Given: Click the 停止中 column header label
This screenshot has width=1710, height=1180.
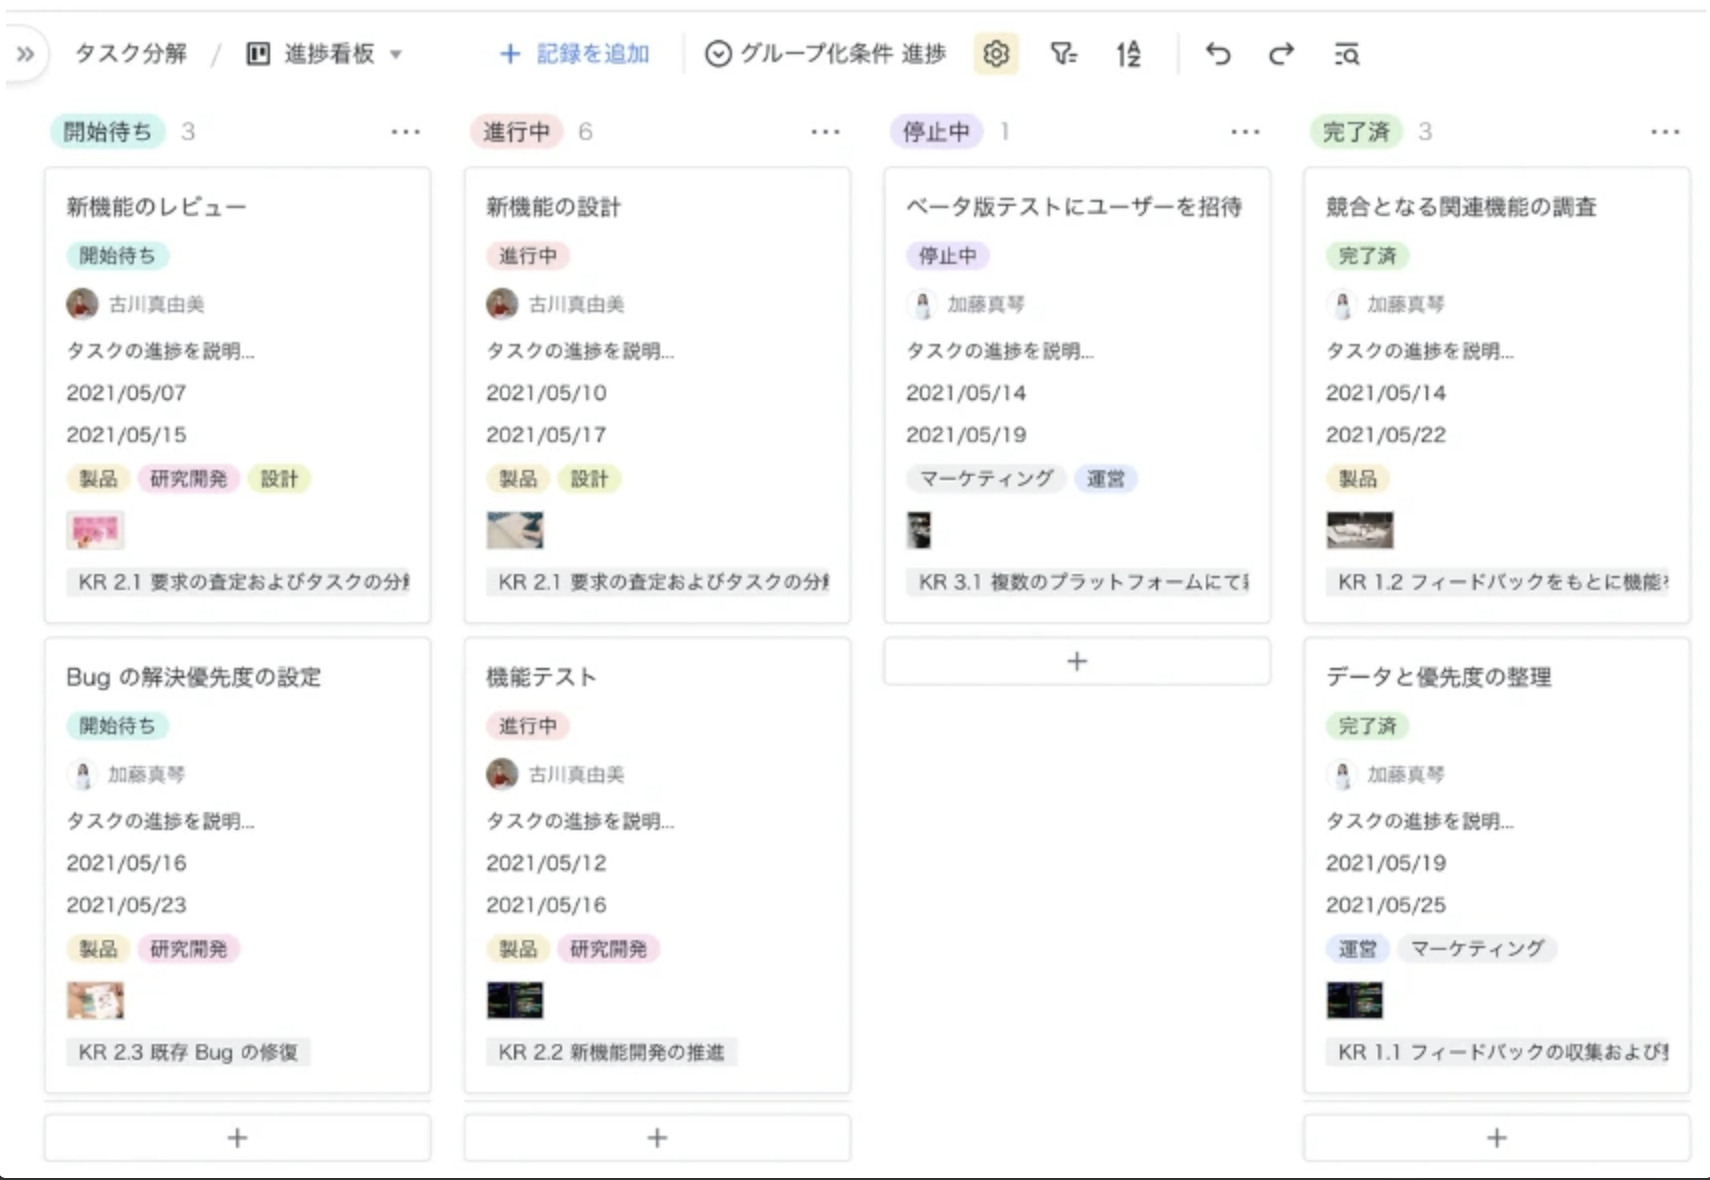Looking at the screenshot, I should tap(936, 132).
